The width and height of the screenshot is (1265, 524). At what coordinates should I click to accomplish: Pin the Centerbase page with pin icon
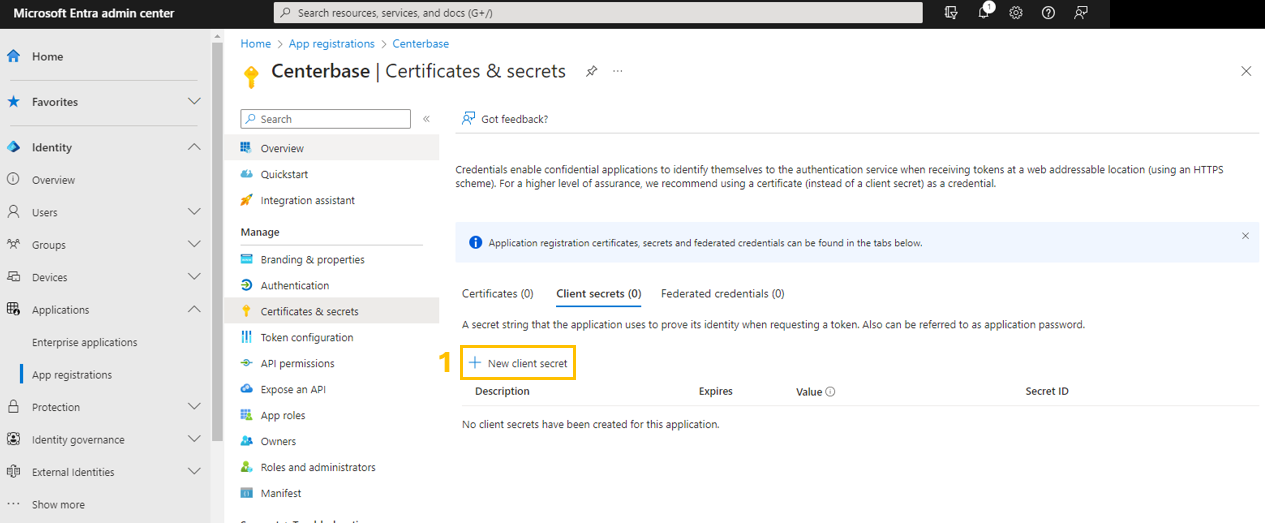pyautogui.click(x=591, y=71)
